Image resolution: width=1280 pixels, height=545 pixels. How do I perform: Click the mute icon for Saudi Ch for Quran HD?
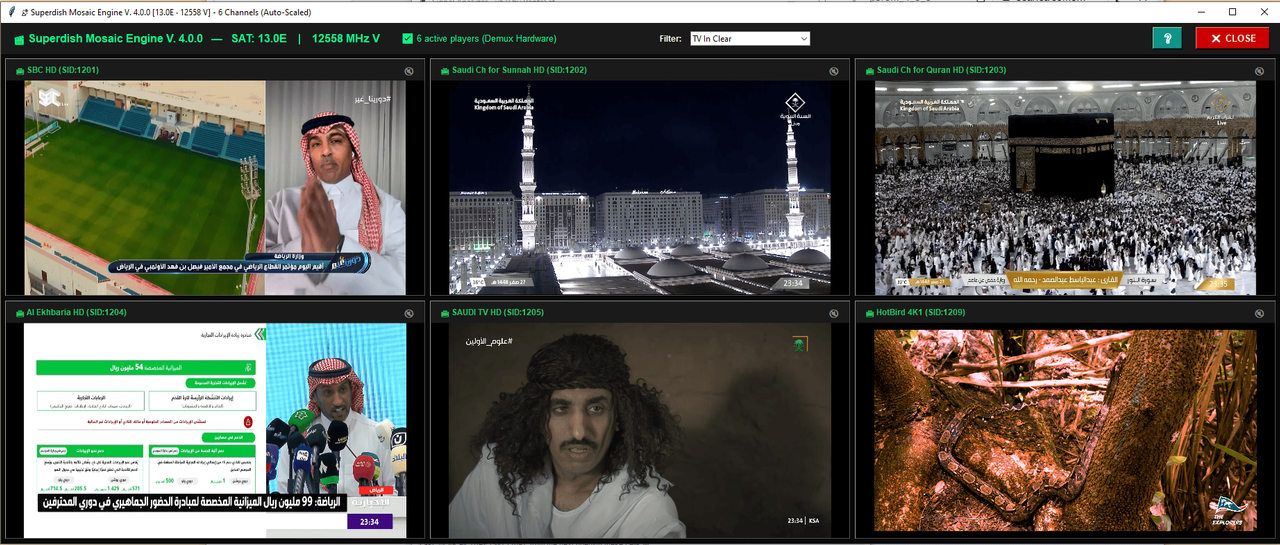[x=1259, y=71]
